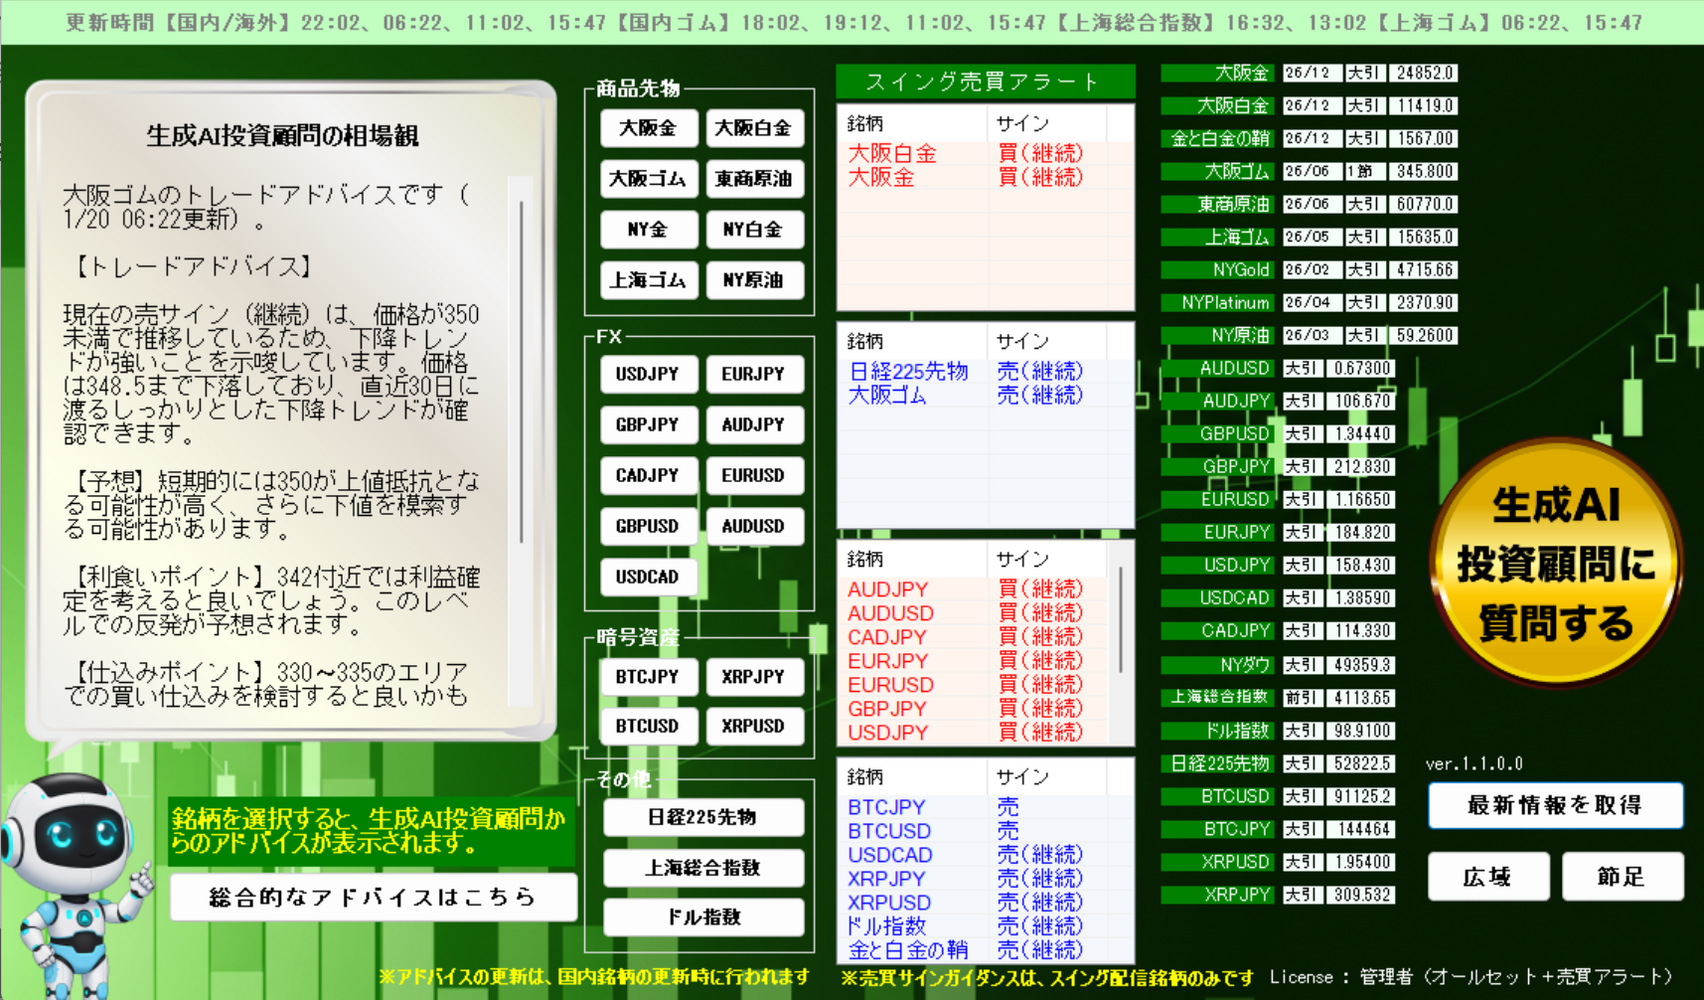Click the ドル指数 value 98.9100
The width and height of the screenshot is (1704, 1000).
[x=1361, y=730]
